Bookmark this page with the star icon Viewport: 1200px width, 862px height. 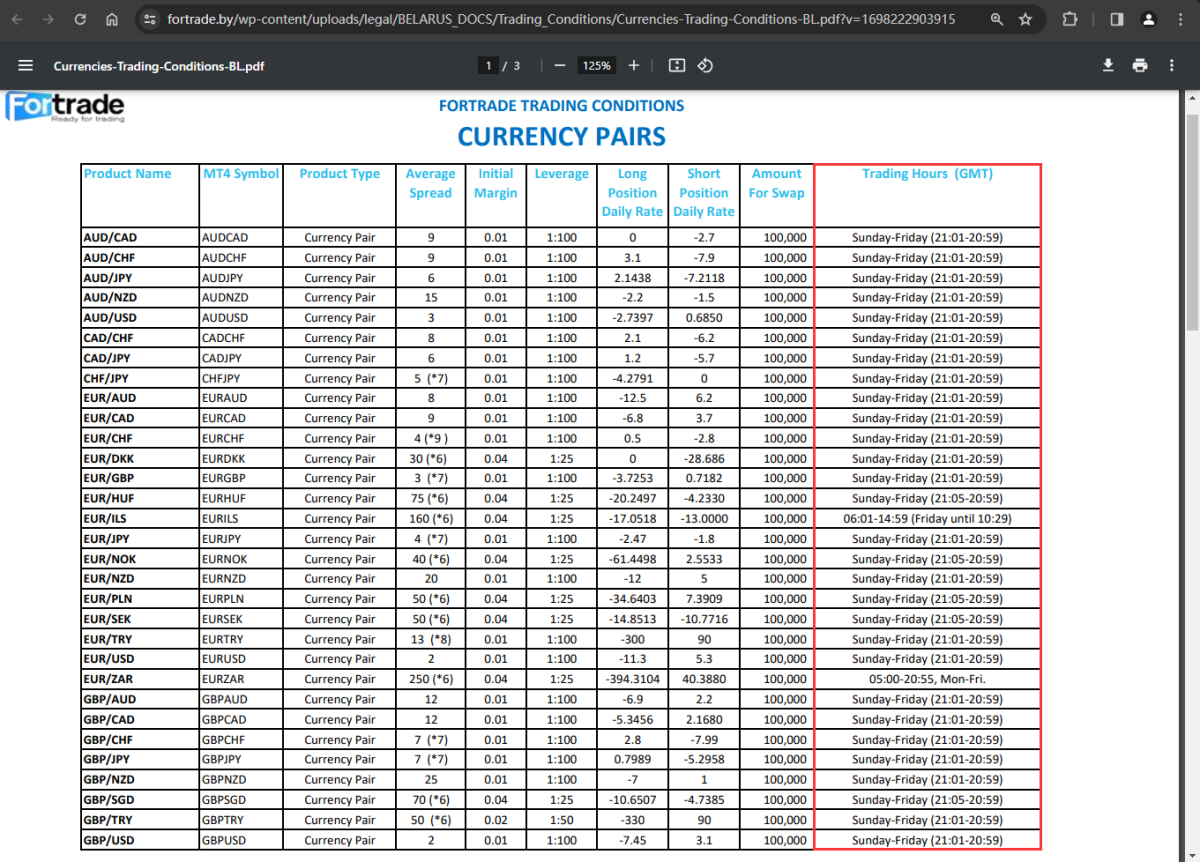(1025, 19)
